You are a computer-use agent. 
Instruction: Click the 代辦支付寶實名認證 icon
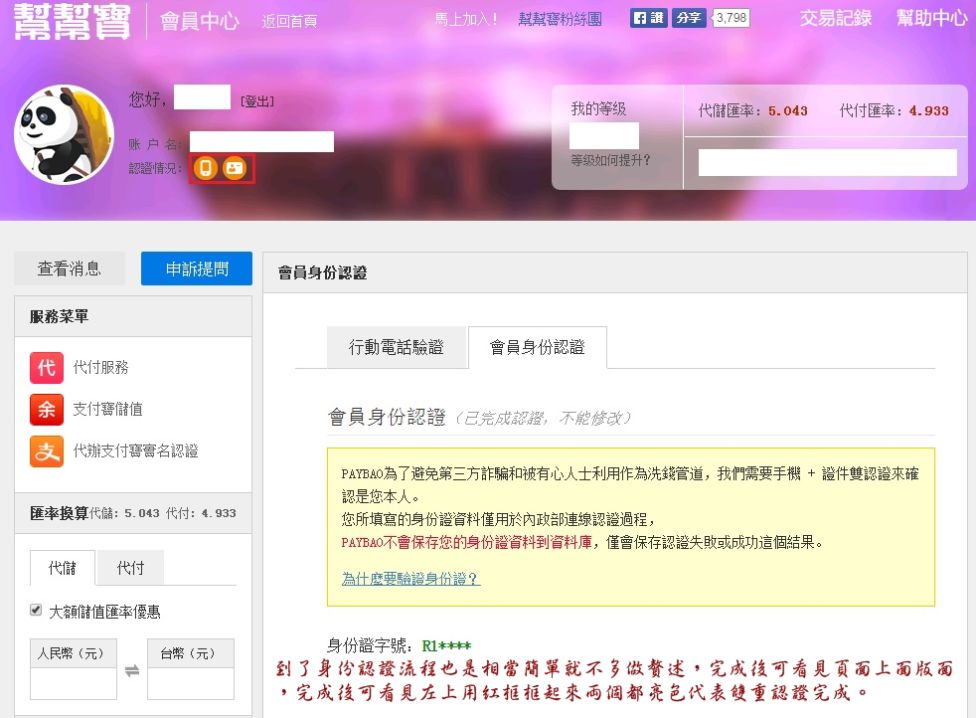(x=46, y=451)
